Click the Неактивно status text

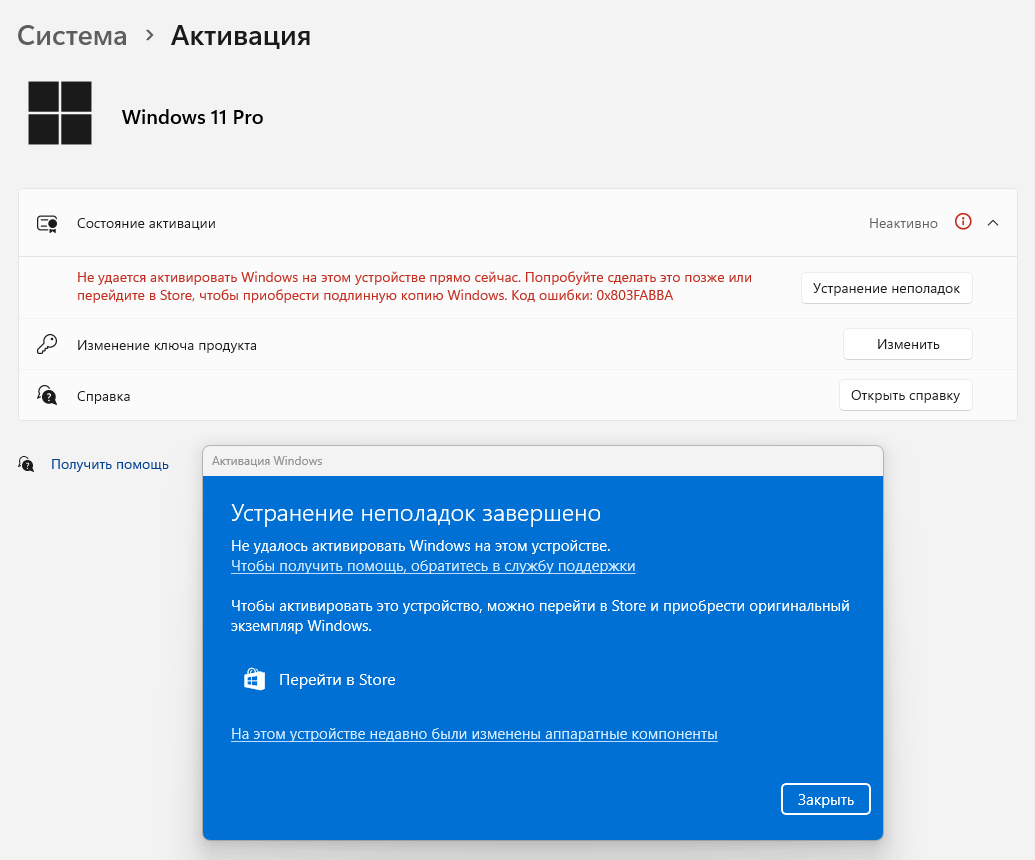click(x=903, y=223)
